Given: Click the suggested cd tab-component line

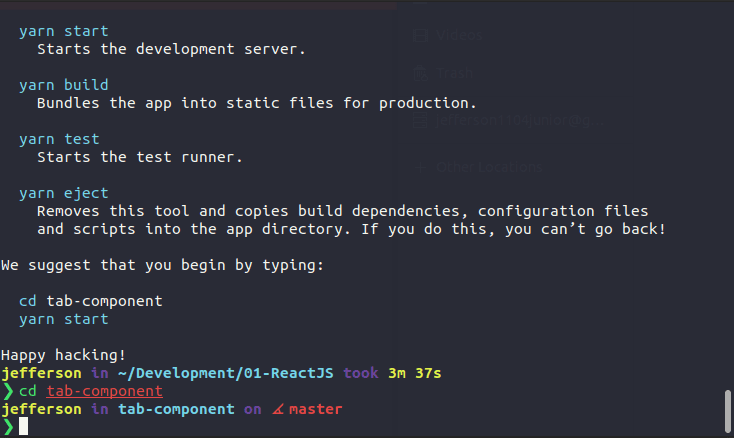Looking at the screenshot, I should click(90, 301).
